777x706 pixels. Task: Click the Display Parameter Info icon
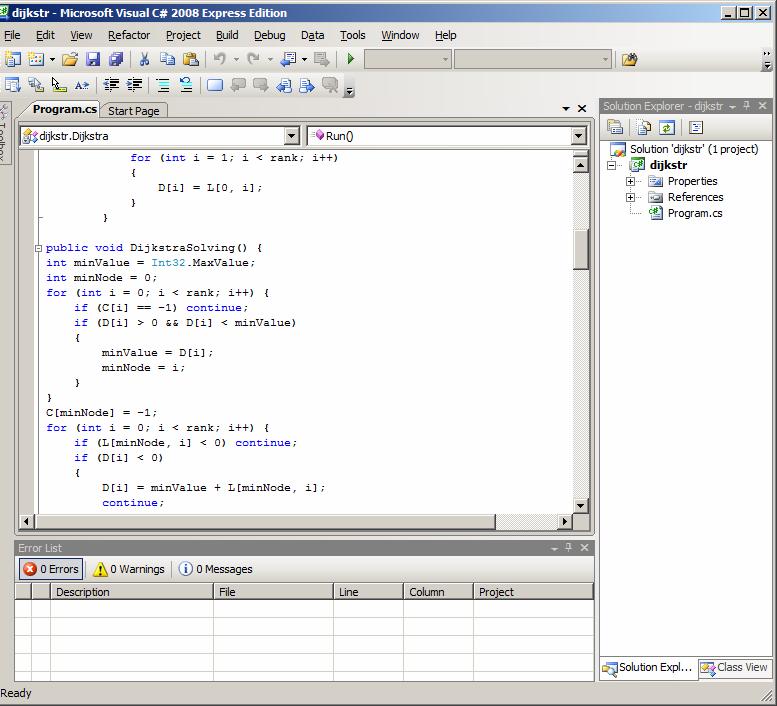[x=36, y=85]
